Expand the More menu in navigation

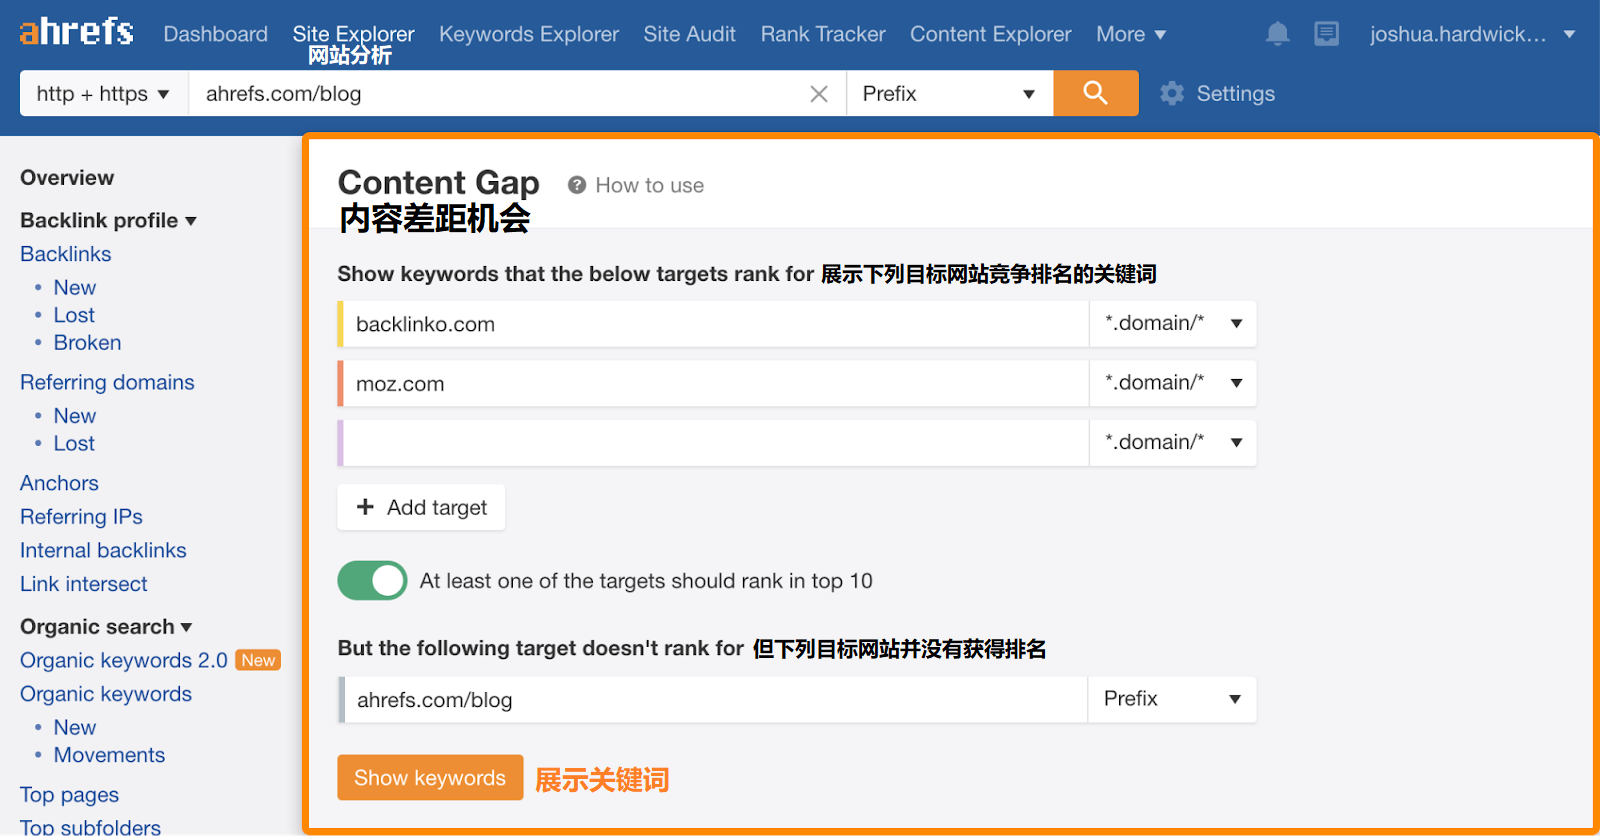tap(1130, 34)
